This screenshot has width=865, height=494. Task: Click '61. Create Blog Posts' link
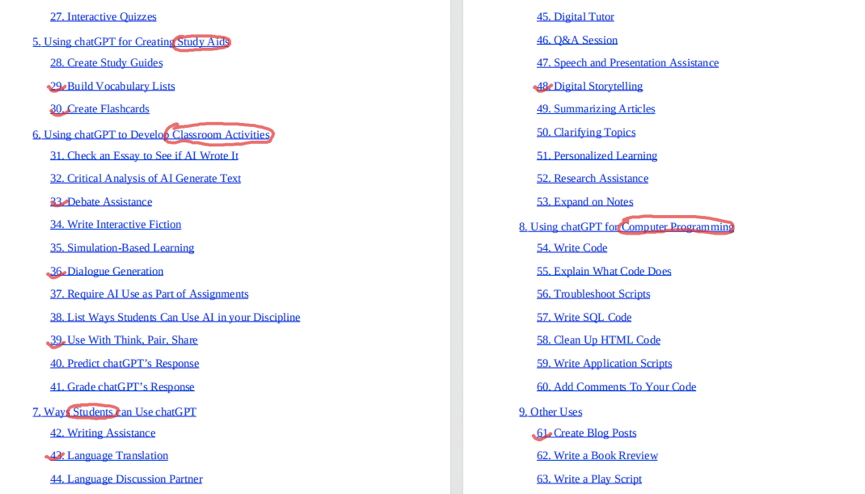[587, 433]
